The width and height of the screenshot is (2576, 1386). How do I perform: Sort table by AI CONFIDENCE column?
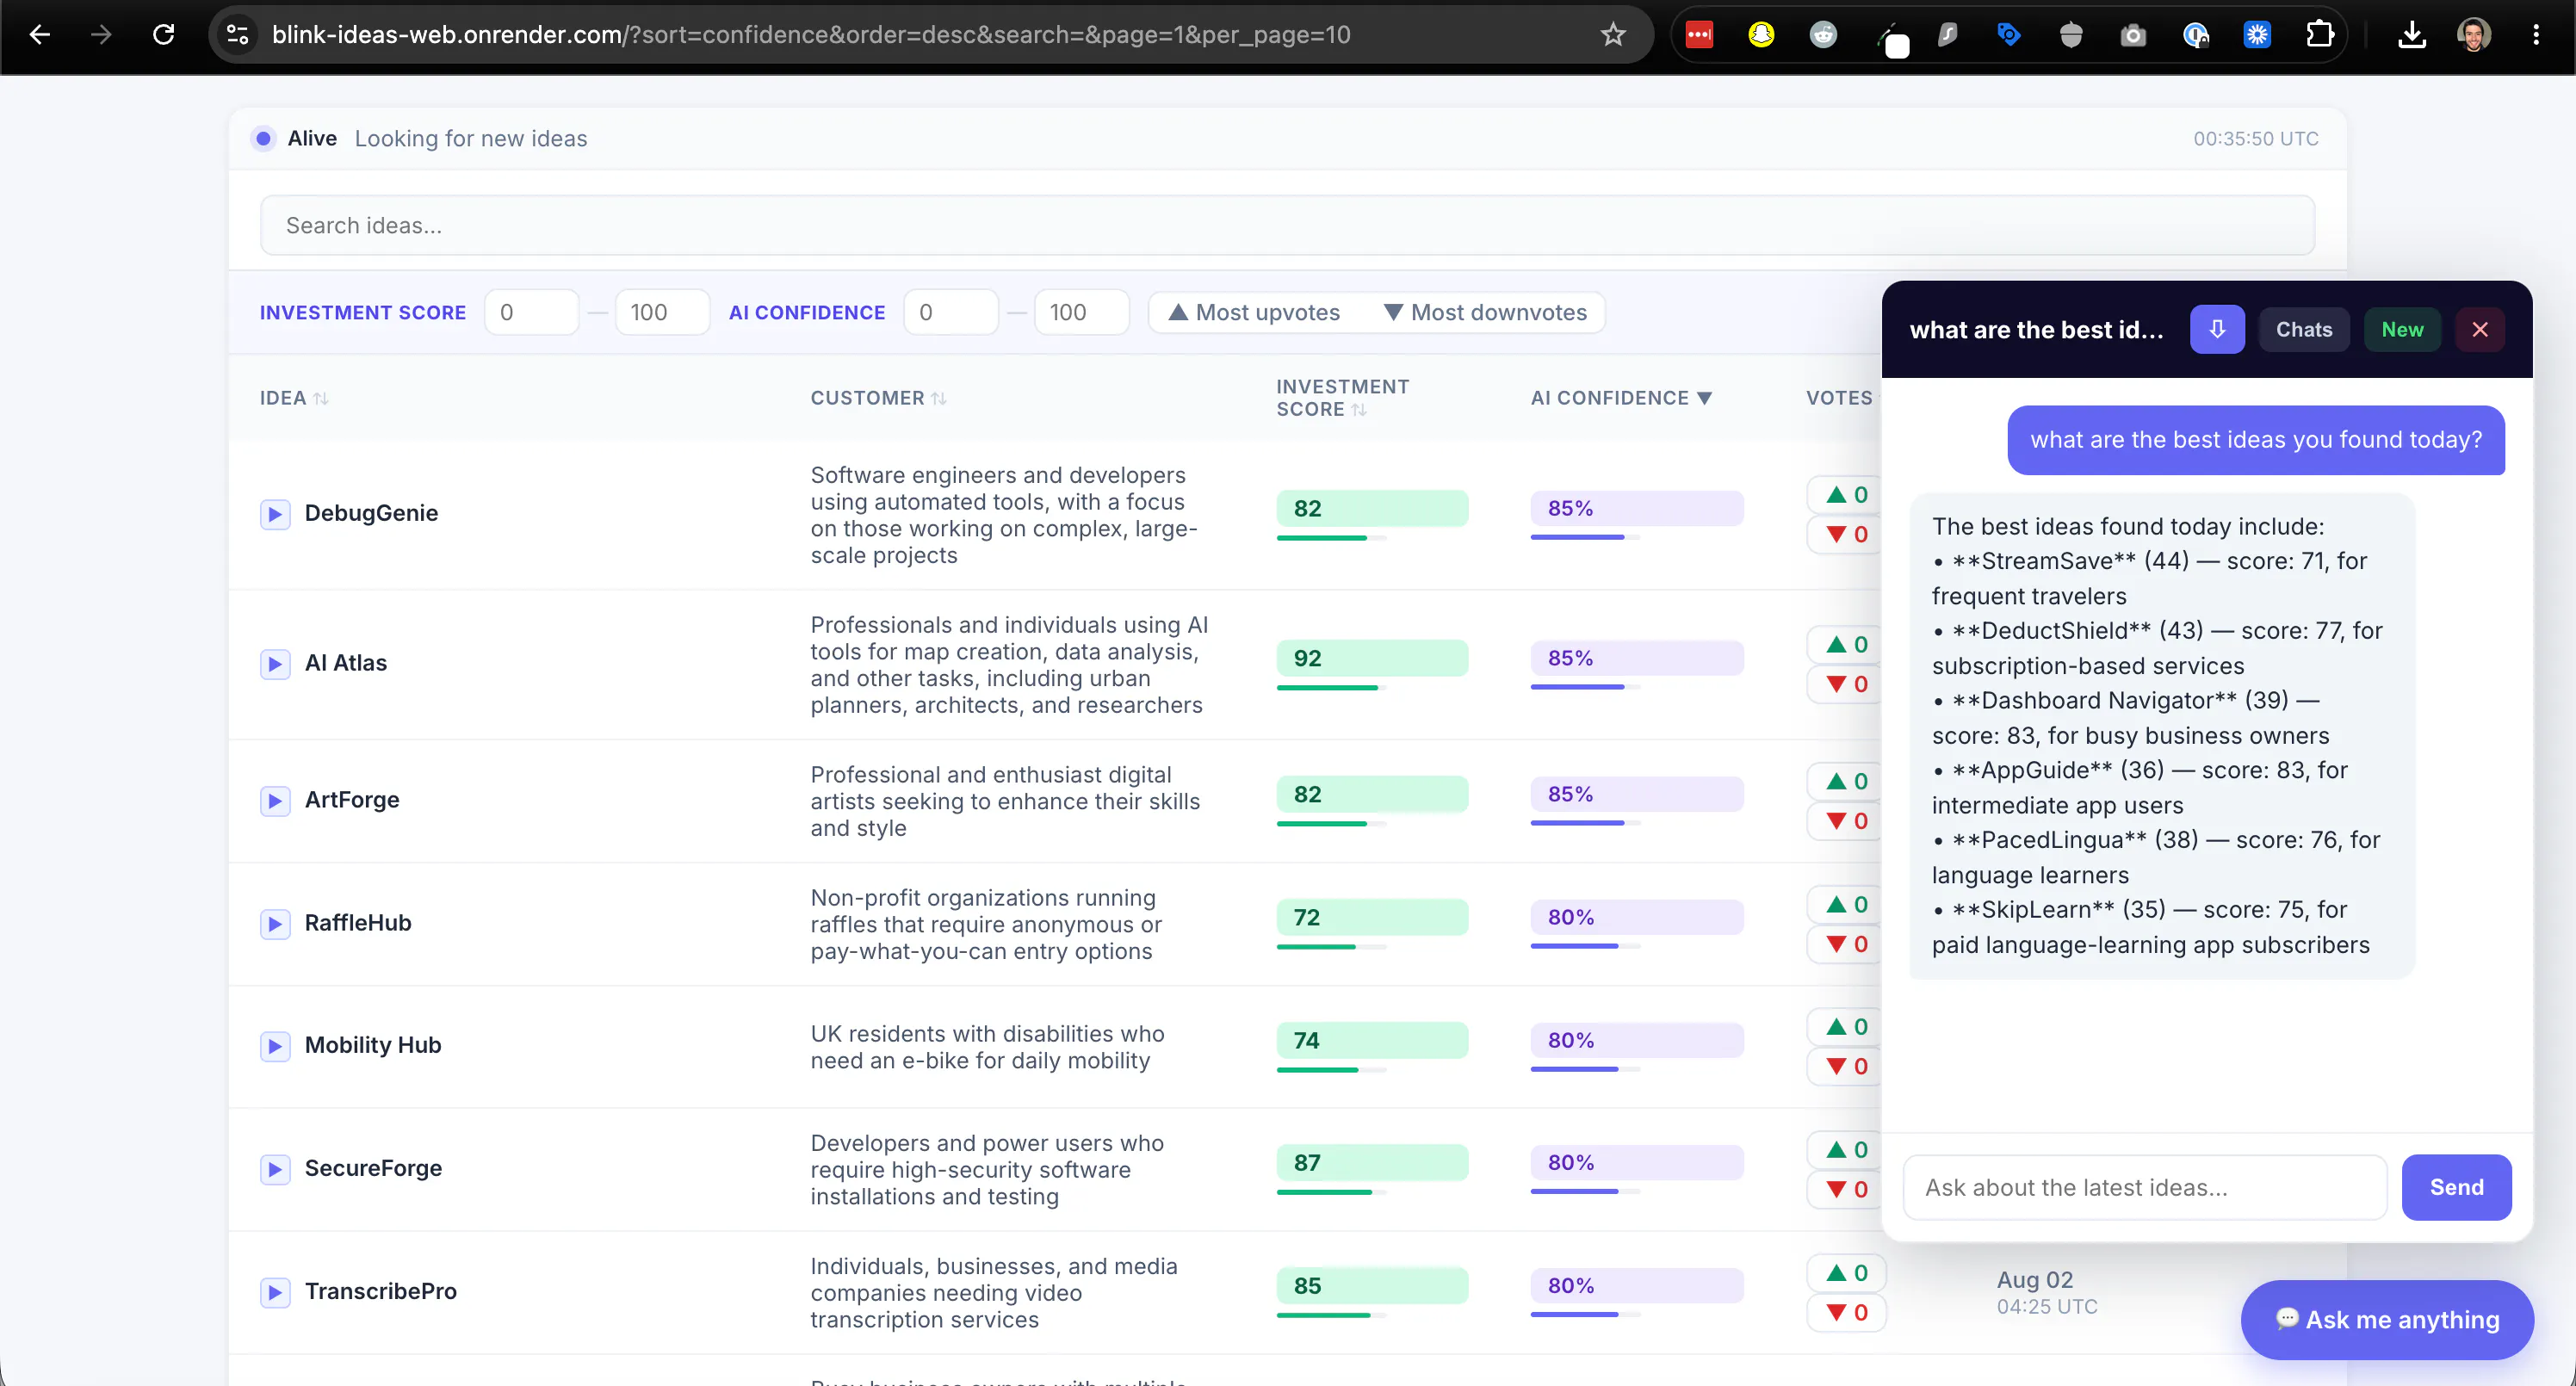tap(1621, 398)
